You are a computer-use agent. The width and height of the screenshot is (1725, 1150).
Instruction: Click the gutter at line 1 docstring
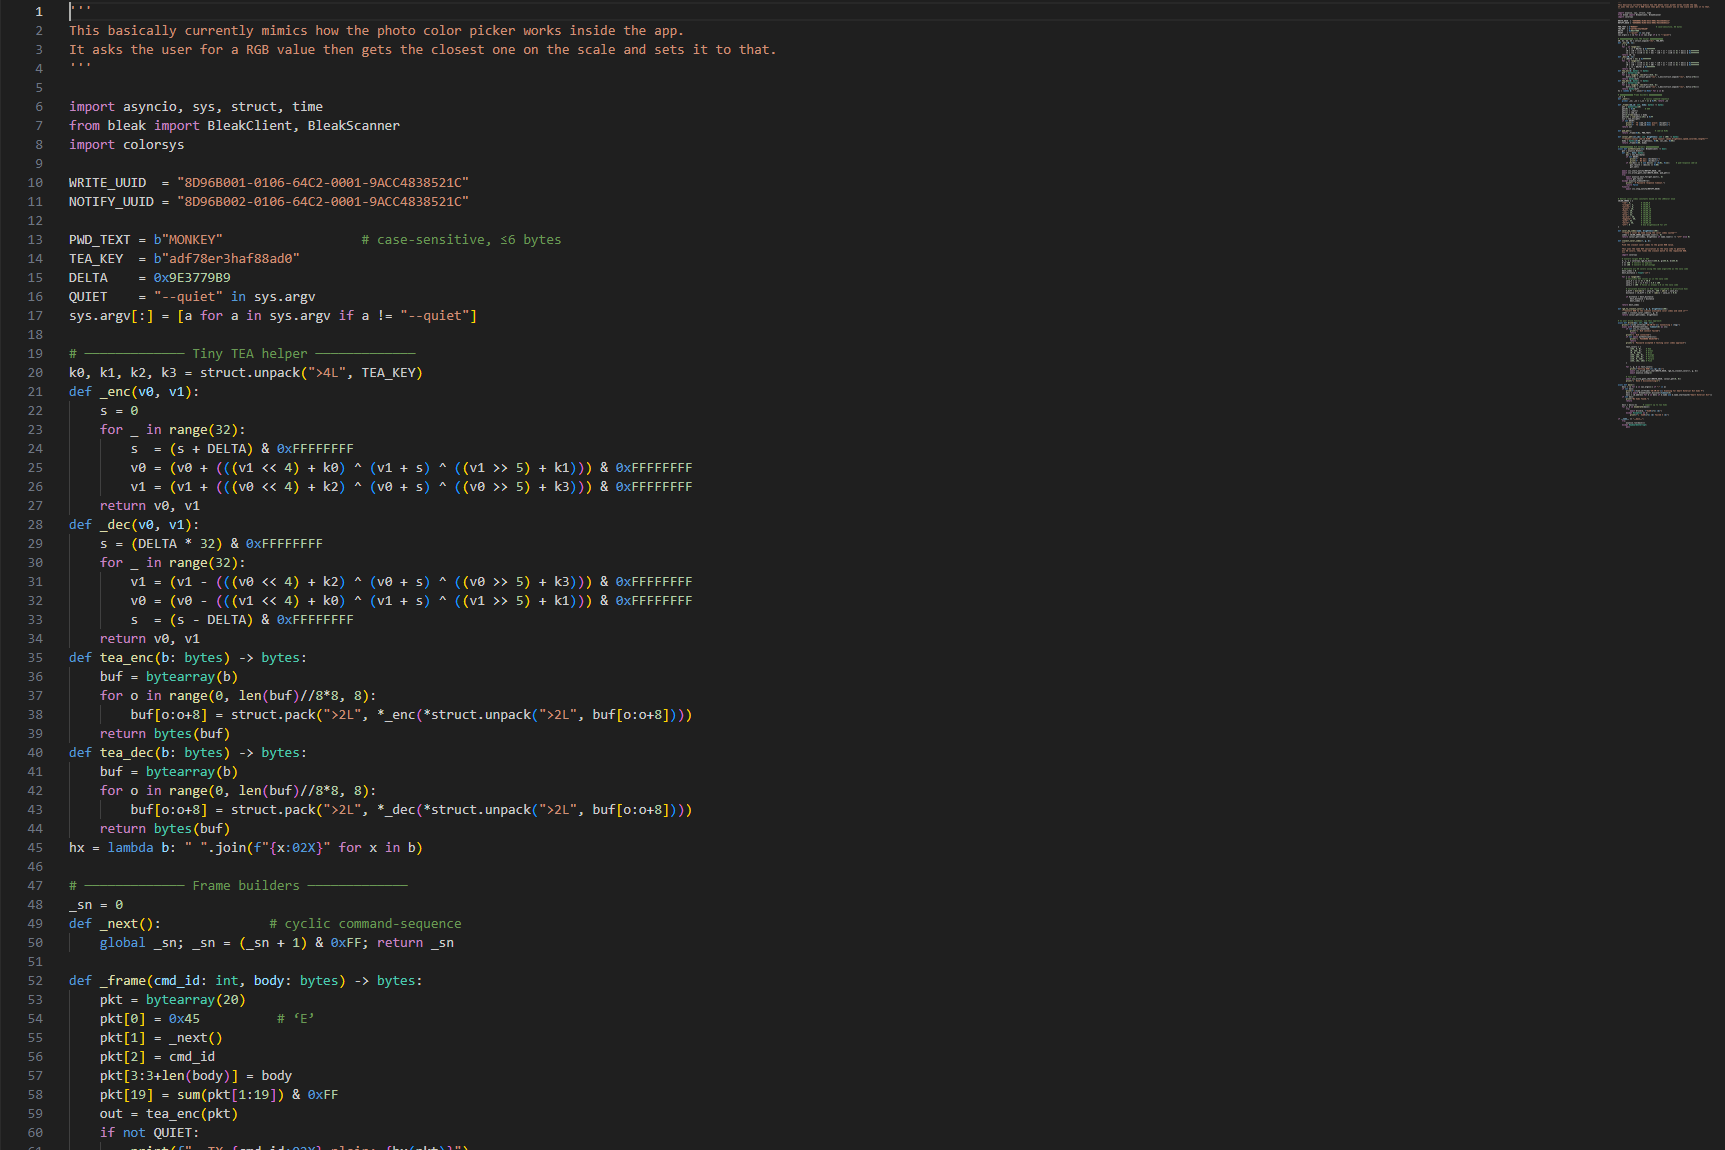click(x=38, y=11)
